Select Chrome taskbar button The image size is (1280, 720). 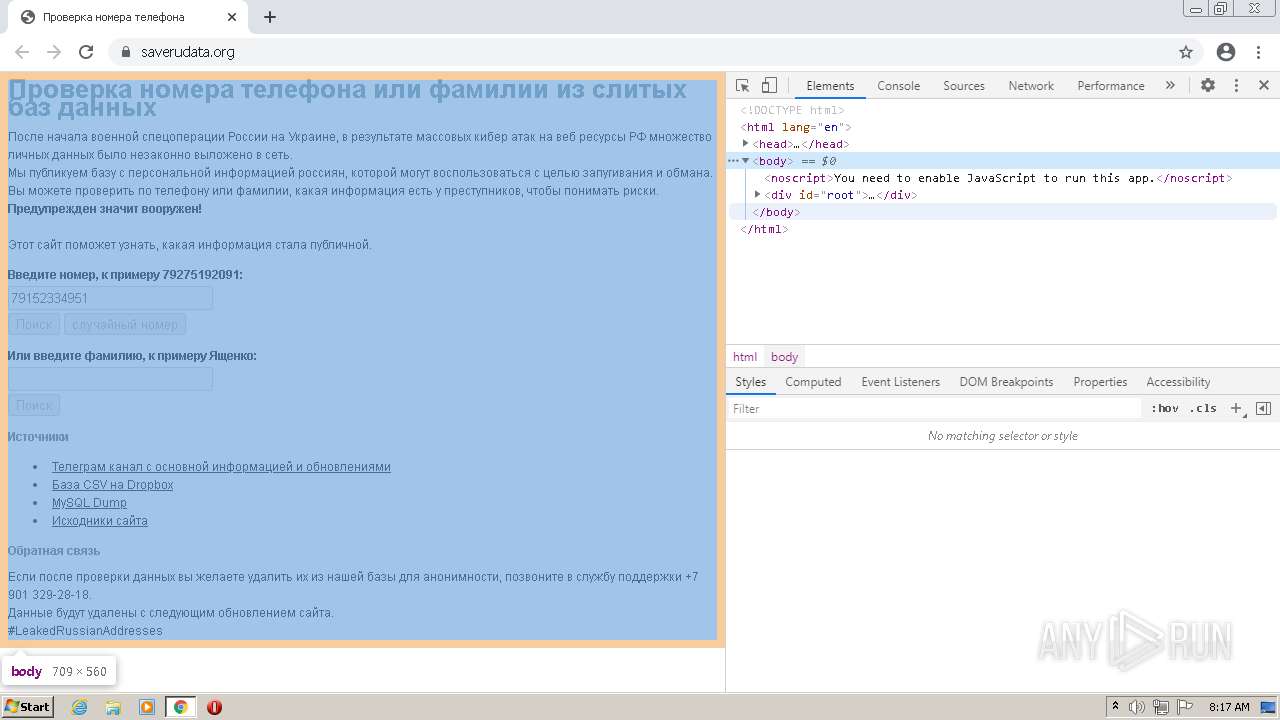180,707
